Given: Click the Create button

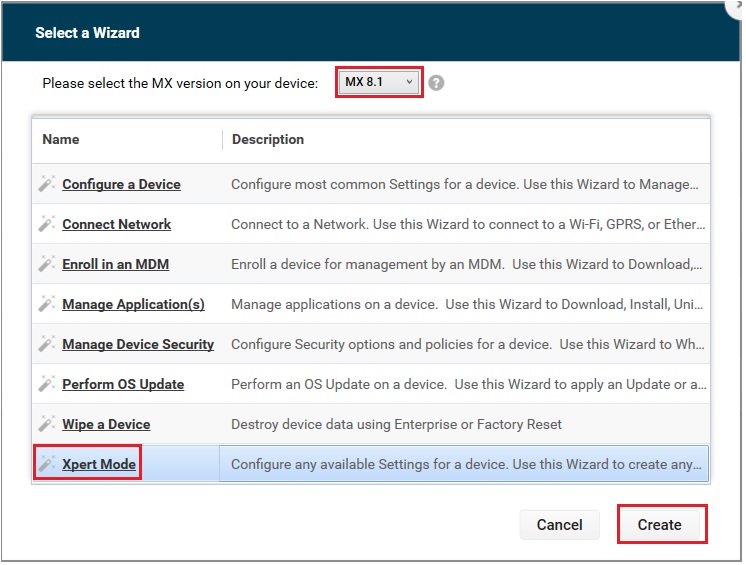Looking at the screenshot, I should coord(659,525).
